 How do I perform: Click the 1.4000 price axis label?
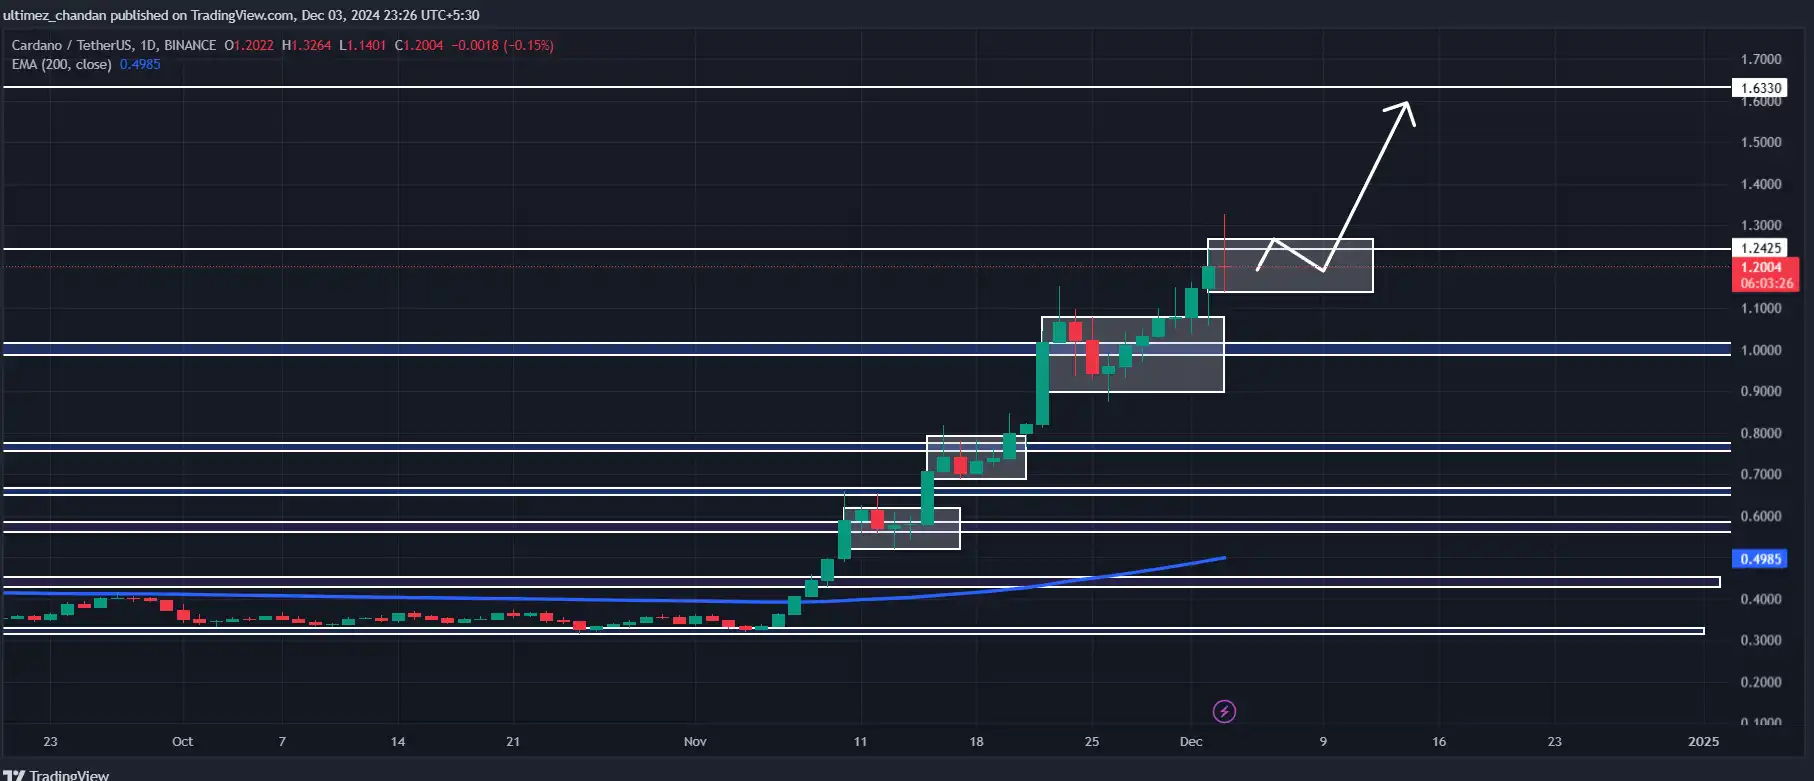[x=1761, y=184]
